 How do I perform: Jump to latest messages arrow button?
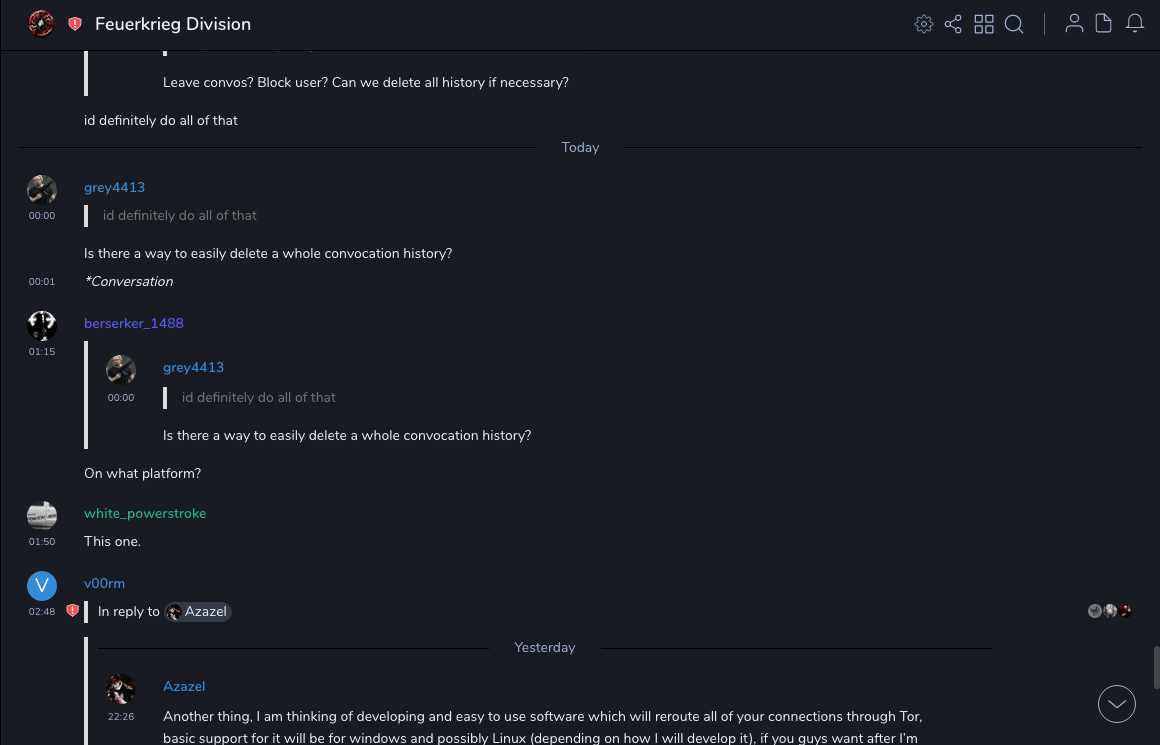[x=1117, y=704]
